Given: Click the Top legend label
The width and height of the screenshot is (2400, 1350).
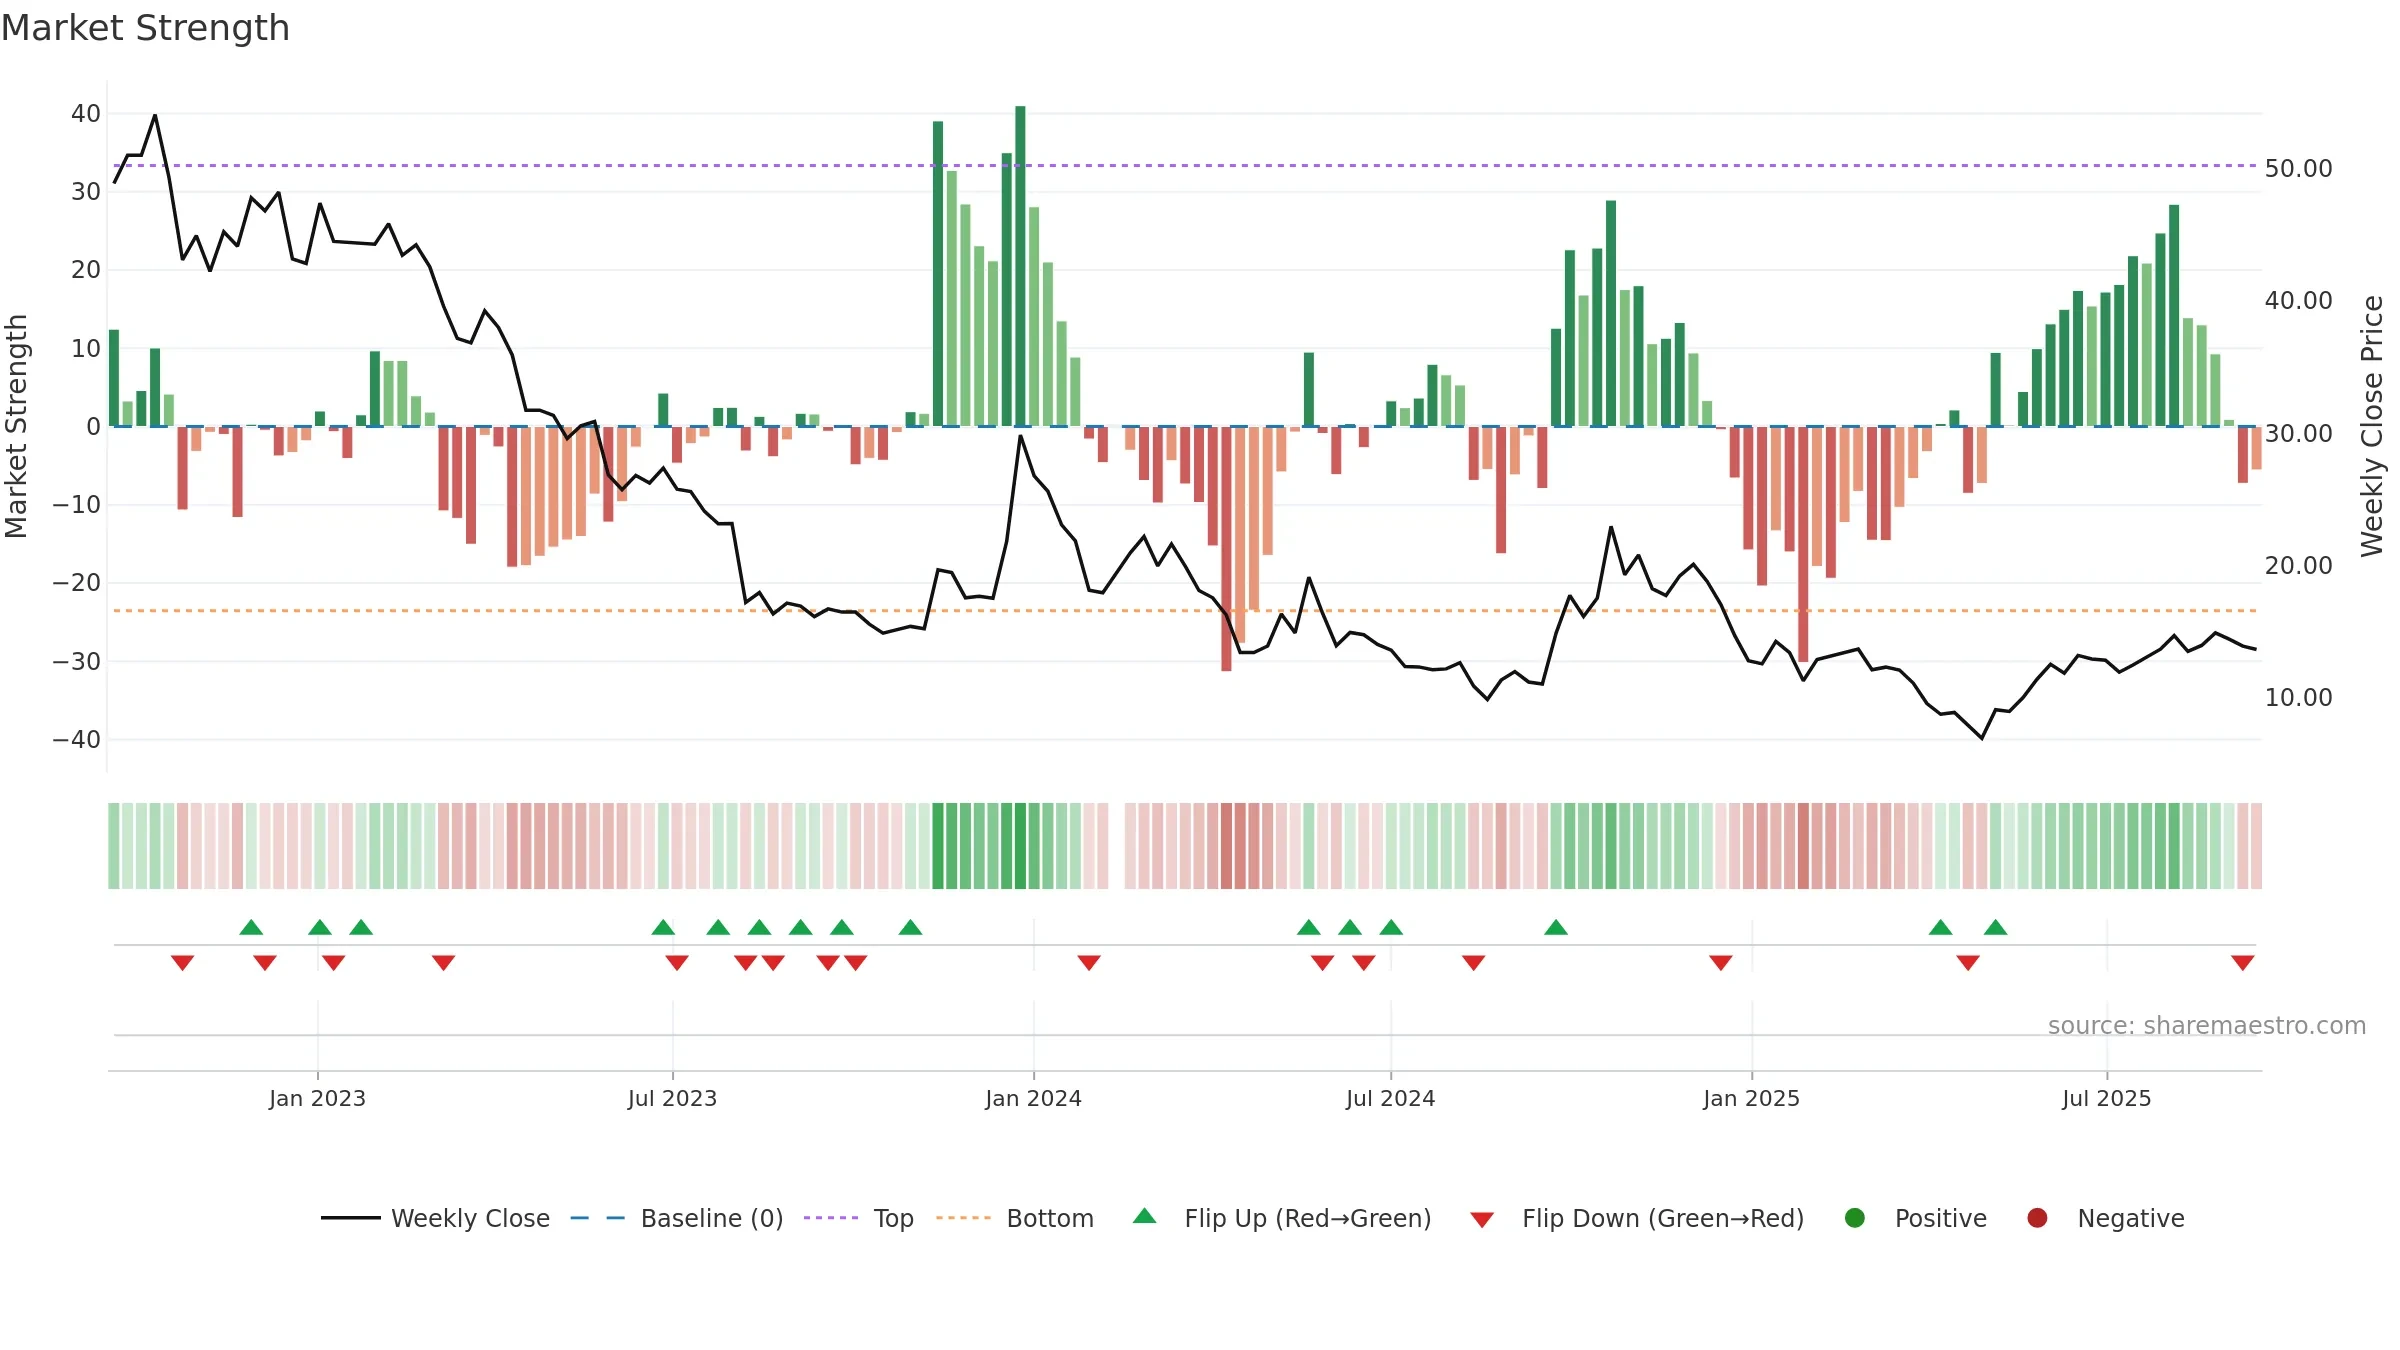Looking at the screenshot, I should 893,1218.
